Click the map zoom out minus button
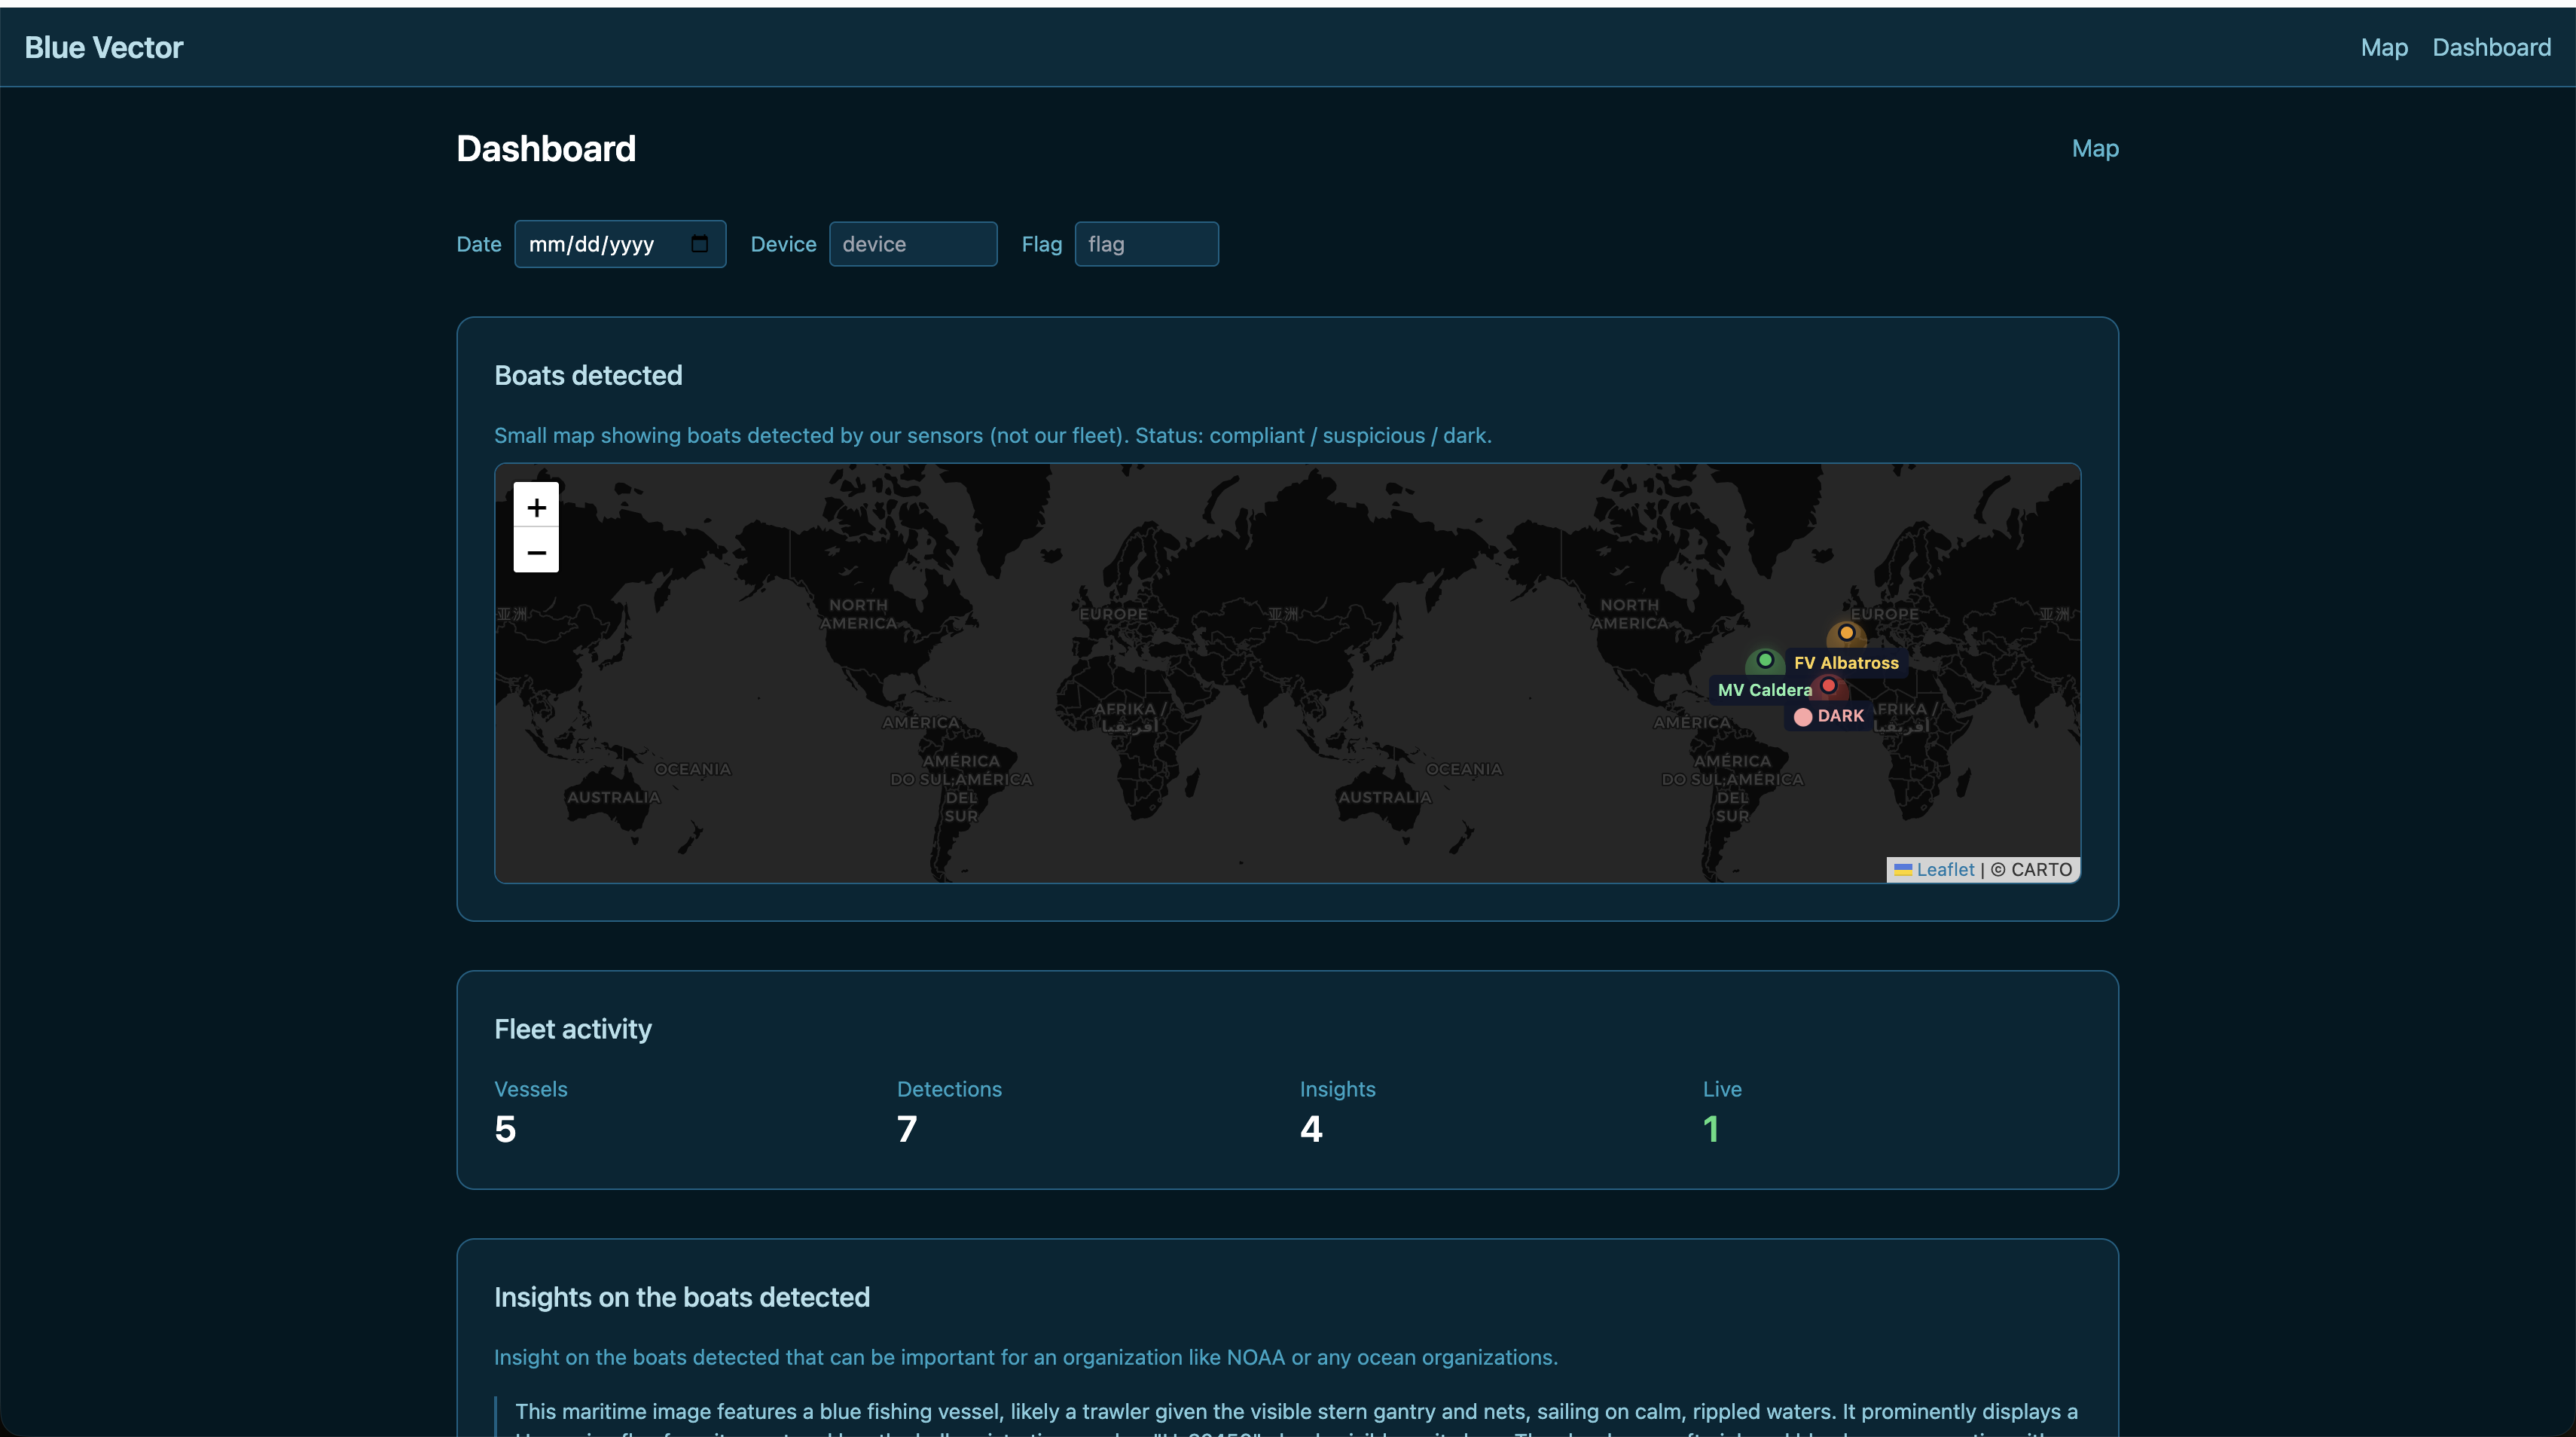Image resolution: width=2576 pixels, height=1437 pixels. pos(536,552)
